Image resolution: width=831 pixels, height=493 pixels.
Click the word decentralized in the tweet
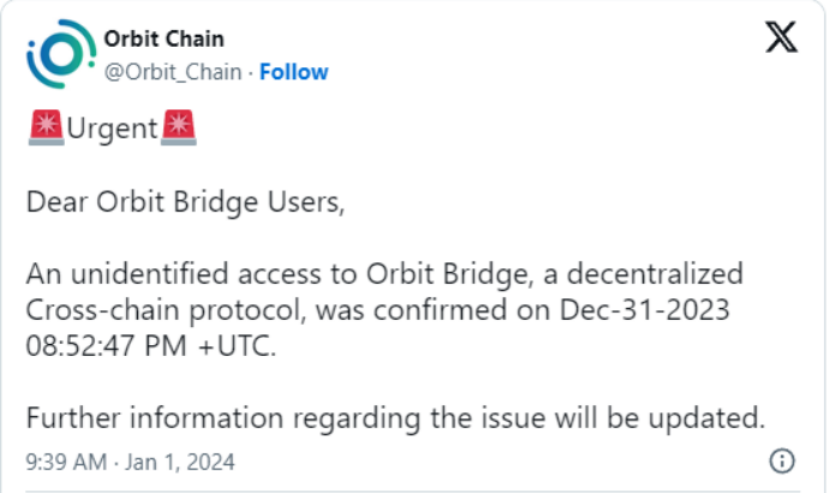655,274
